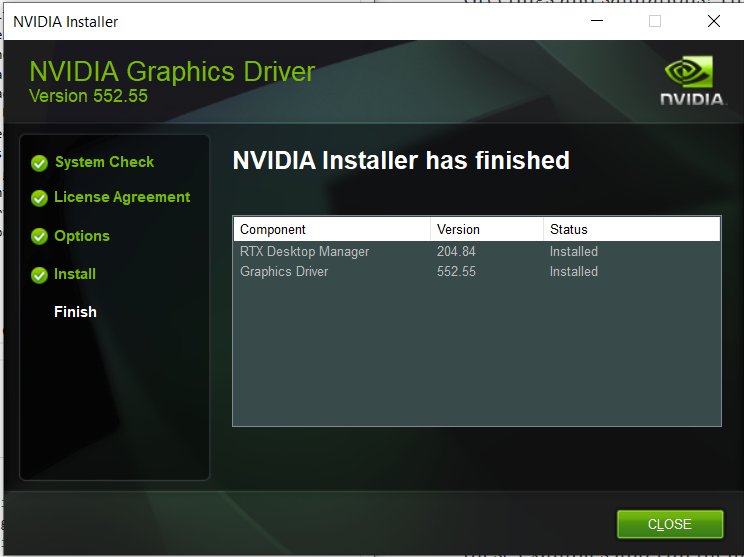Click the NVIDIA Graphics Driver title text

pyautogui.click(x=172, y=72)
